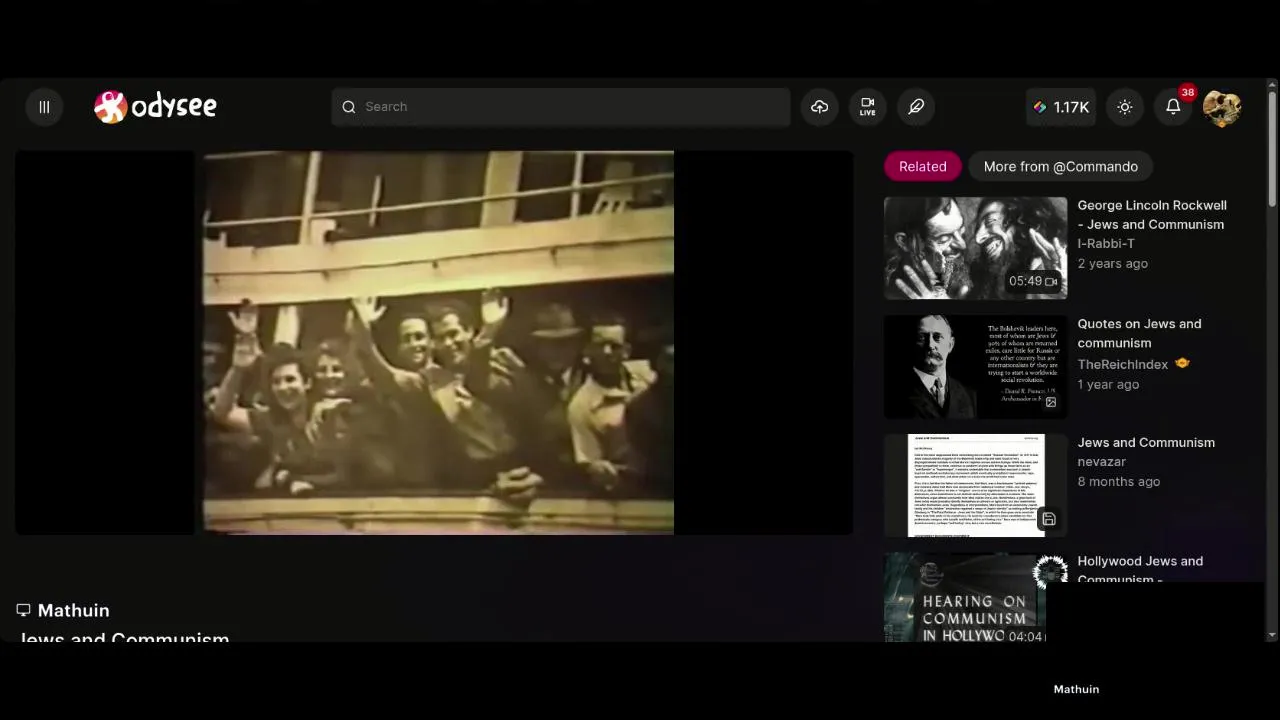
Task: Click document icon on nevazar thumbnail
Action: click(1049, 519)
